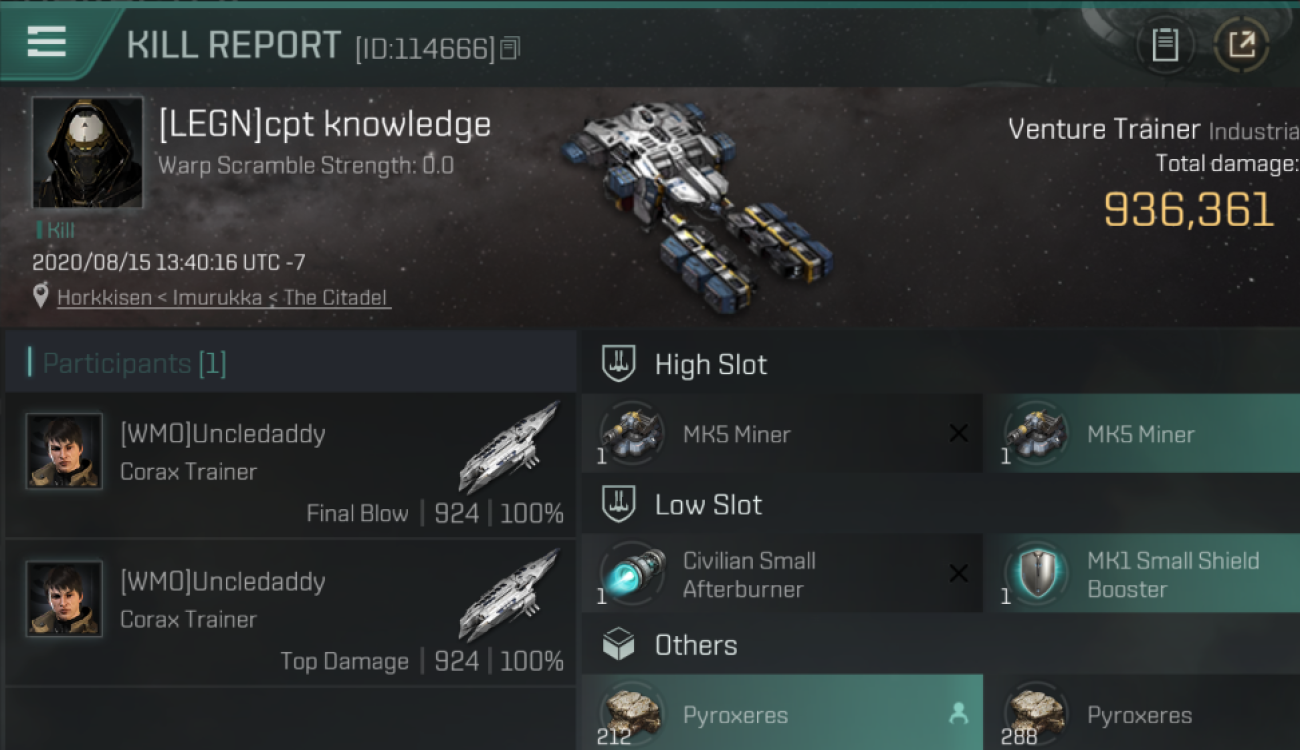Click Corax Trainer ship icon in Top Damage row

pos(509,595)
